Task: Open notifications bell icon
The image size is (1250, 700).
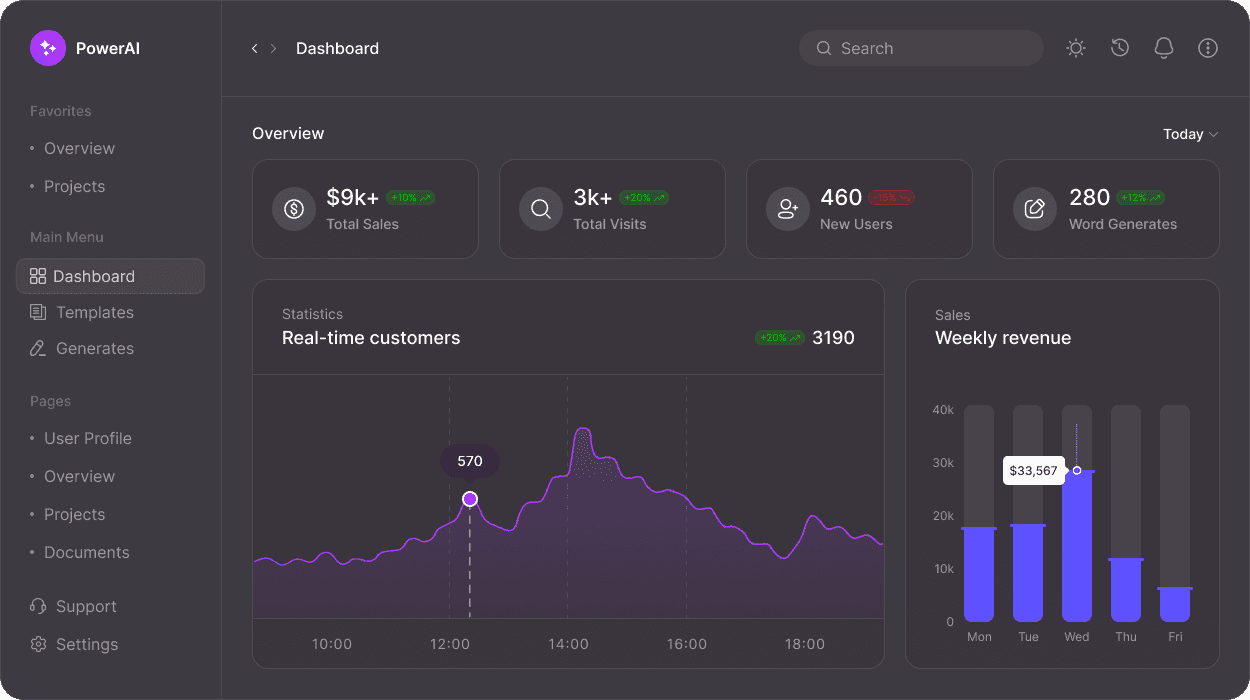Action: click(1163, 48)
